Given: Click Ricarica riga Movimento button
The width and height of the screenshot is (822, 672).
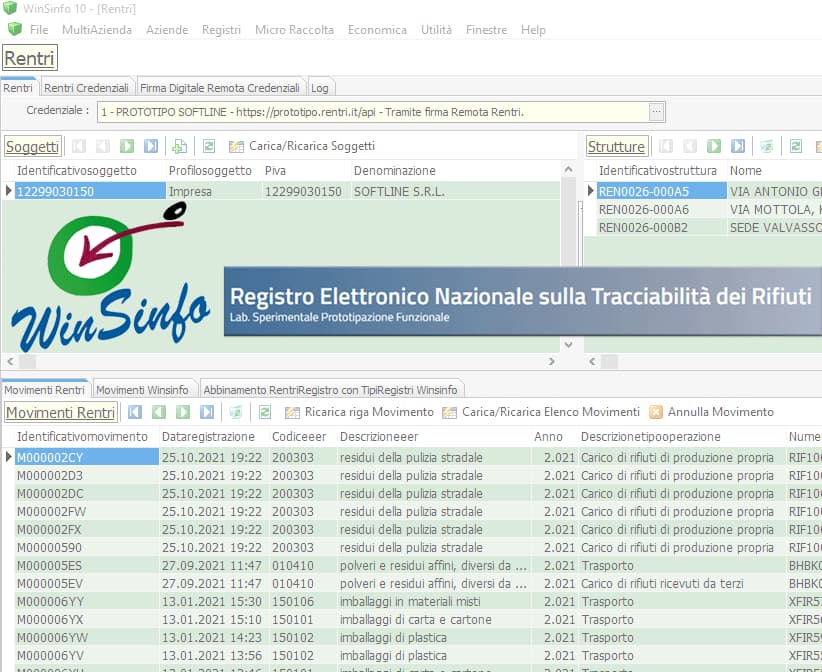Looking at the screenshot, I should (x=359, y=412).
